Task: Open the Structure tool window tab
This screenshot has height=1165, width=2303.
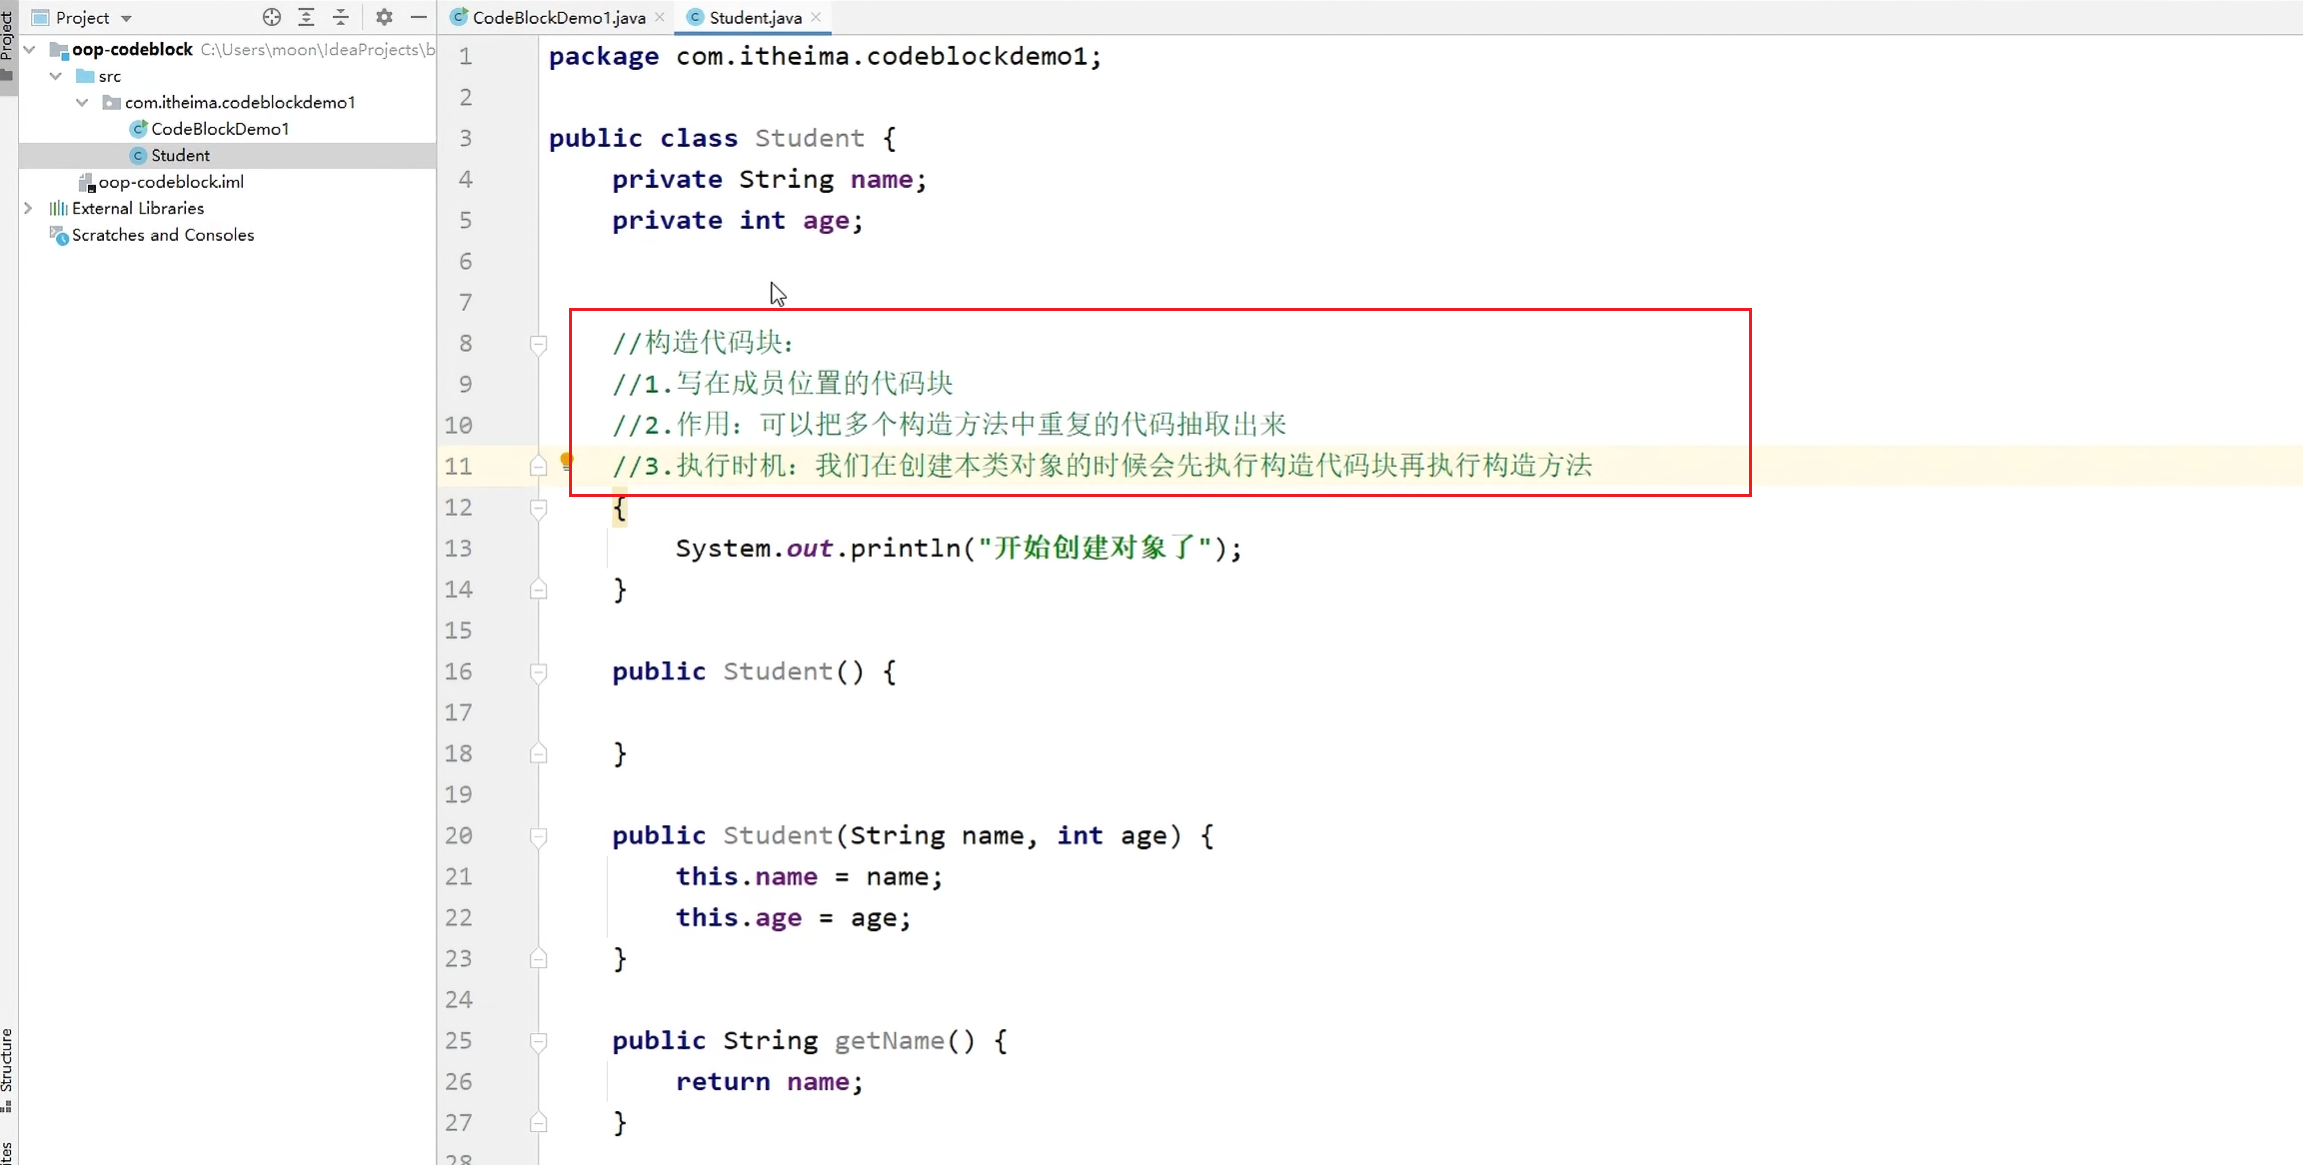Action: 7,1068
